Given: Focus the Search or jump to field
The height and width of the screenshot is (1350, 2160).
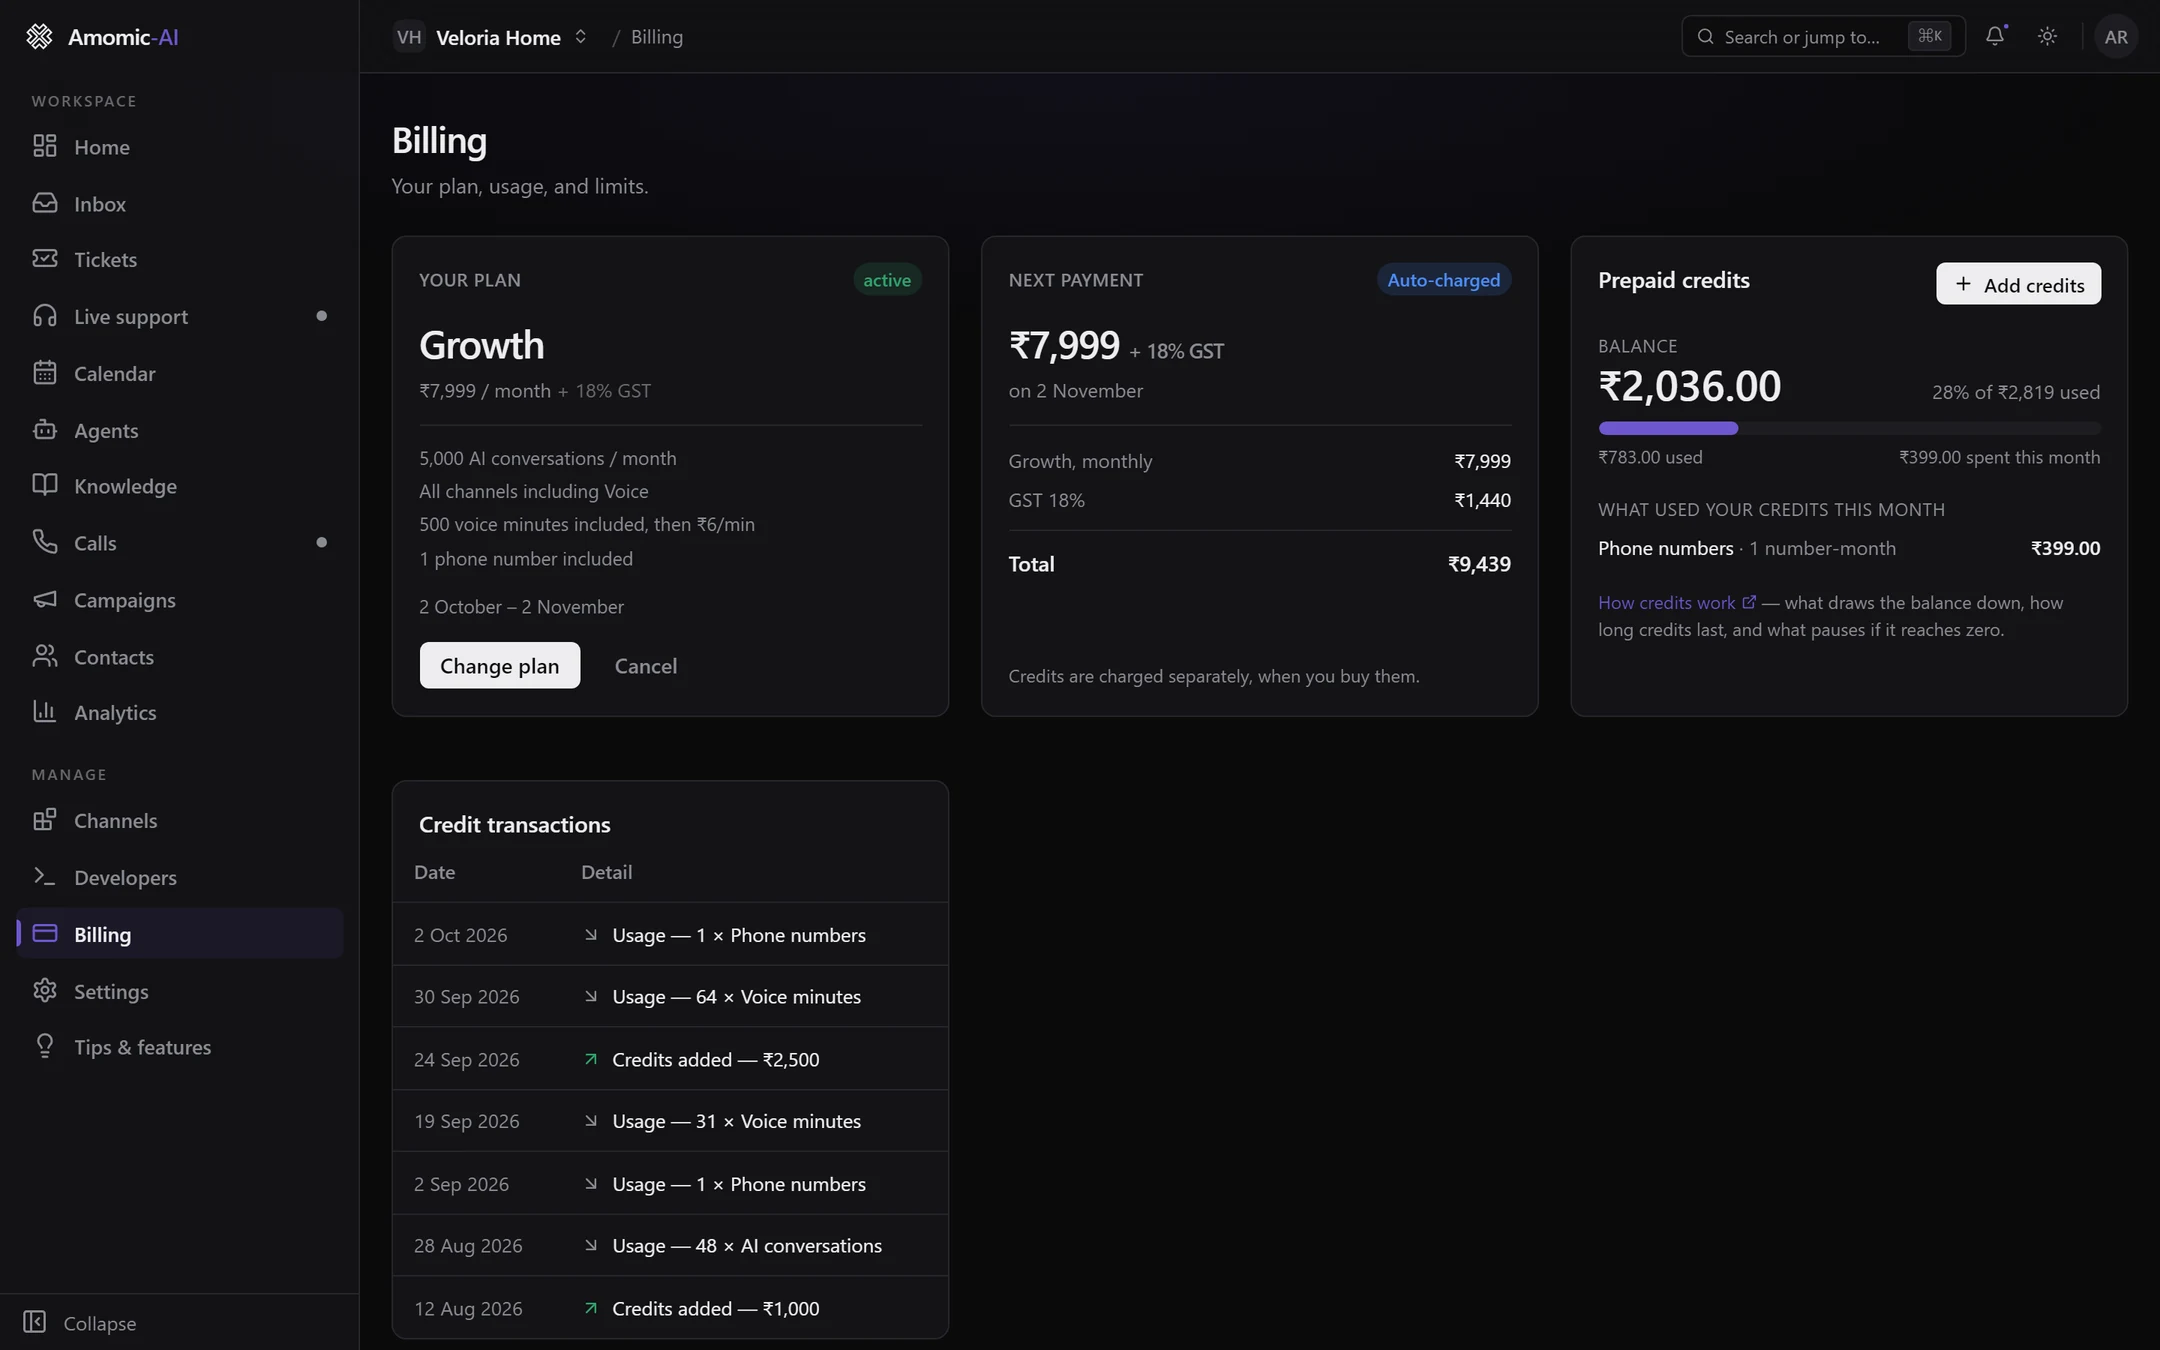Looking at the screenshot, I should [x=1823, y=37].
